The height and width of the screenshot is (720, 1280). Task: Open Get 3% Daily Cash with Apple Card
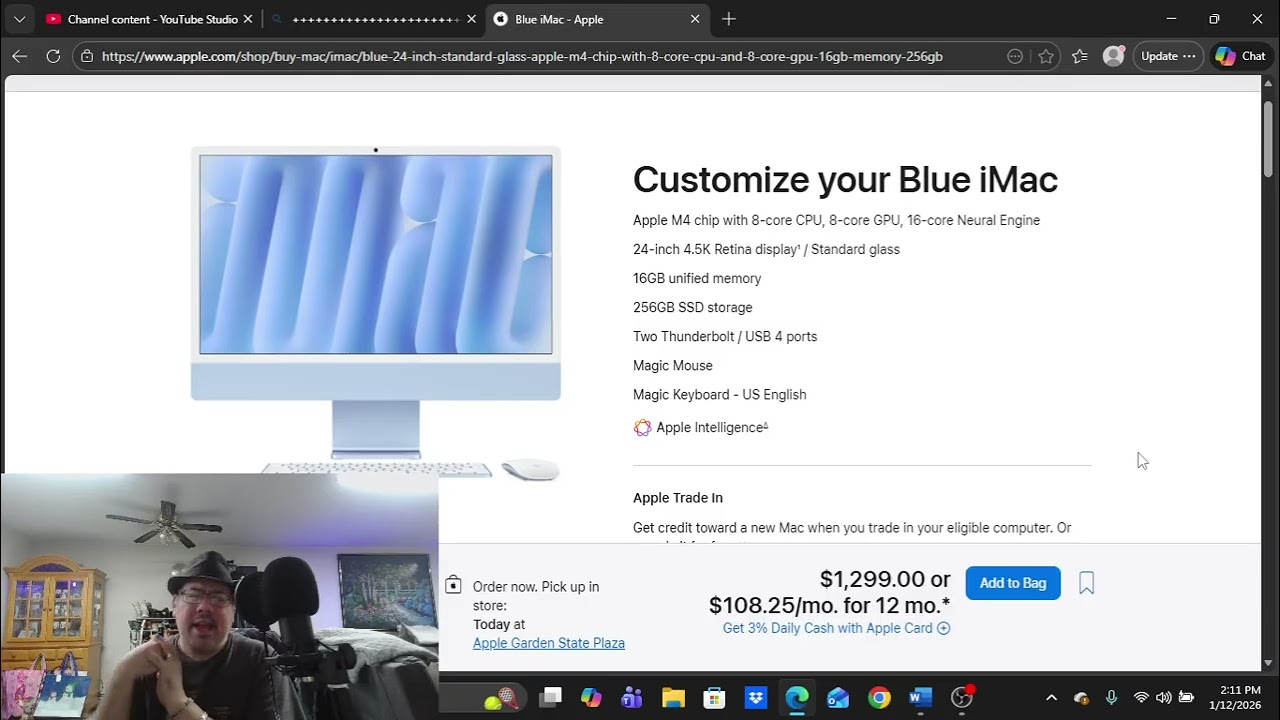836,628
